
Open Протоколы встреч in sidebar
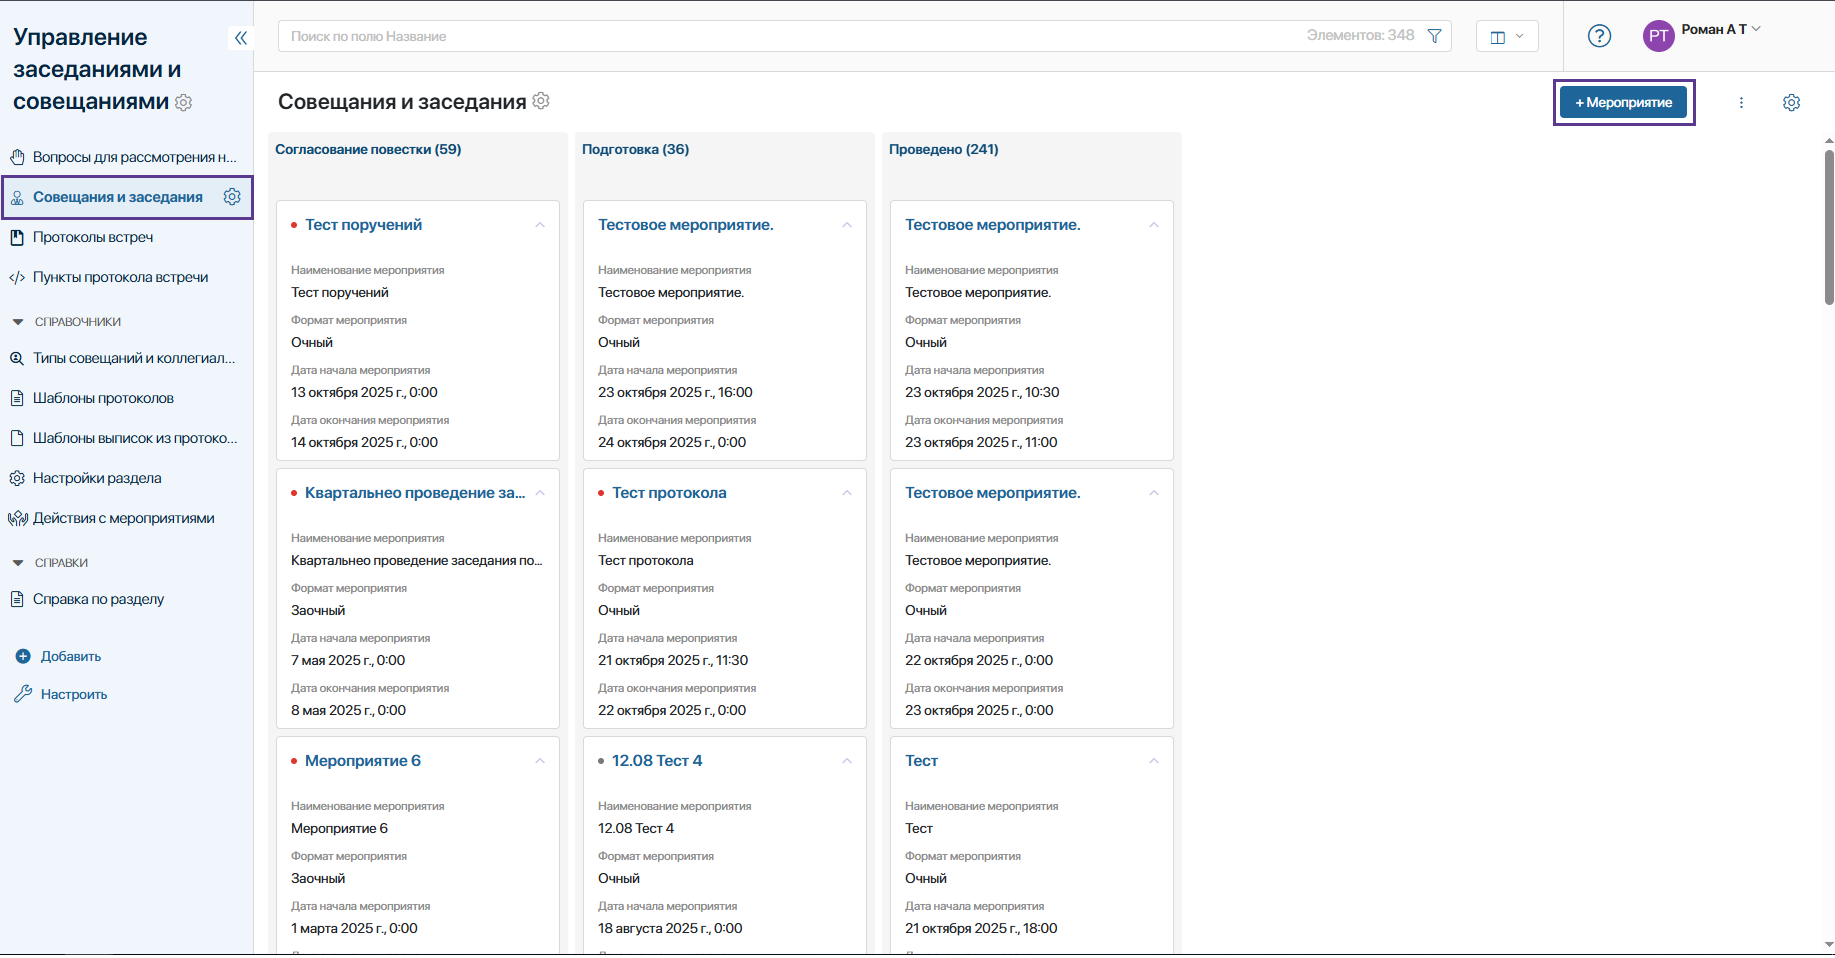click(x=93, y=237)
